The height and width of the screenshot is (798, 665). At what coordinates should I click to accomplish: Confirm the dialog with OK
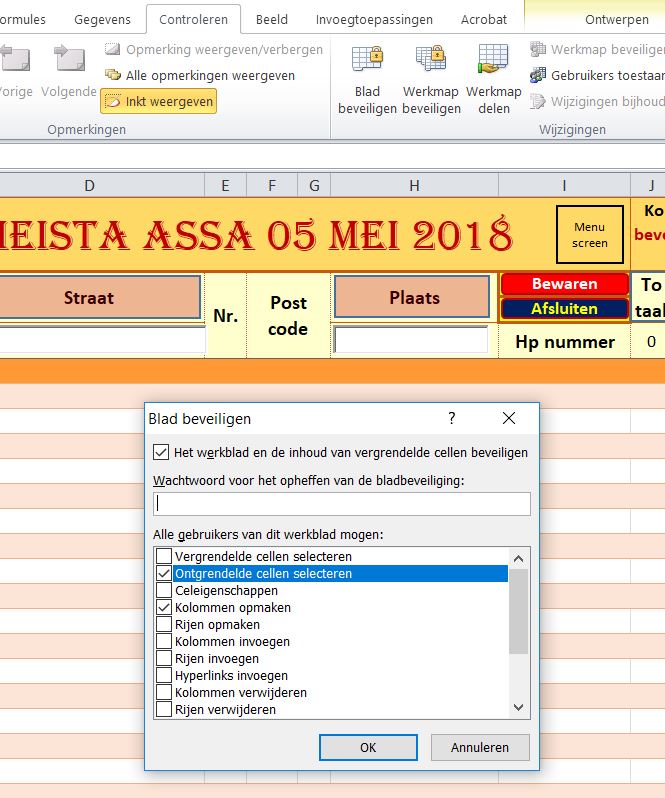(368, 747)
